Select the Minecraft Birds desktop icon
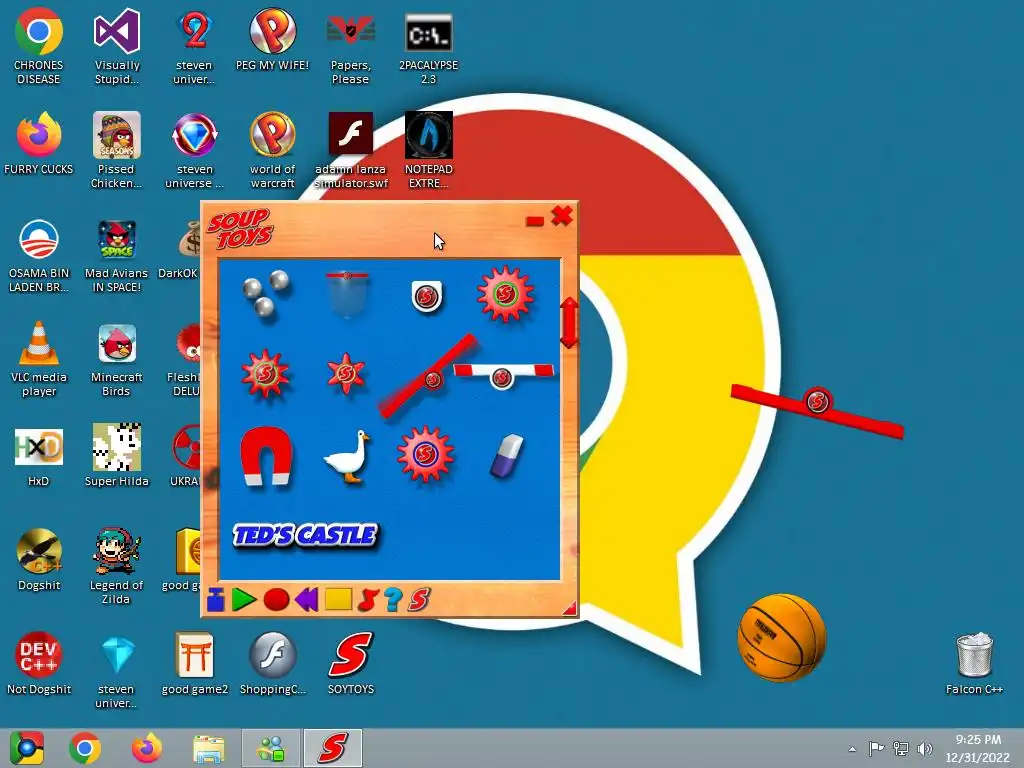This screenshot has height=768, width=1024. 116,359
